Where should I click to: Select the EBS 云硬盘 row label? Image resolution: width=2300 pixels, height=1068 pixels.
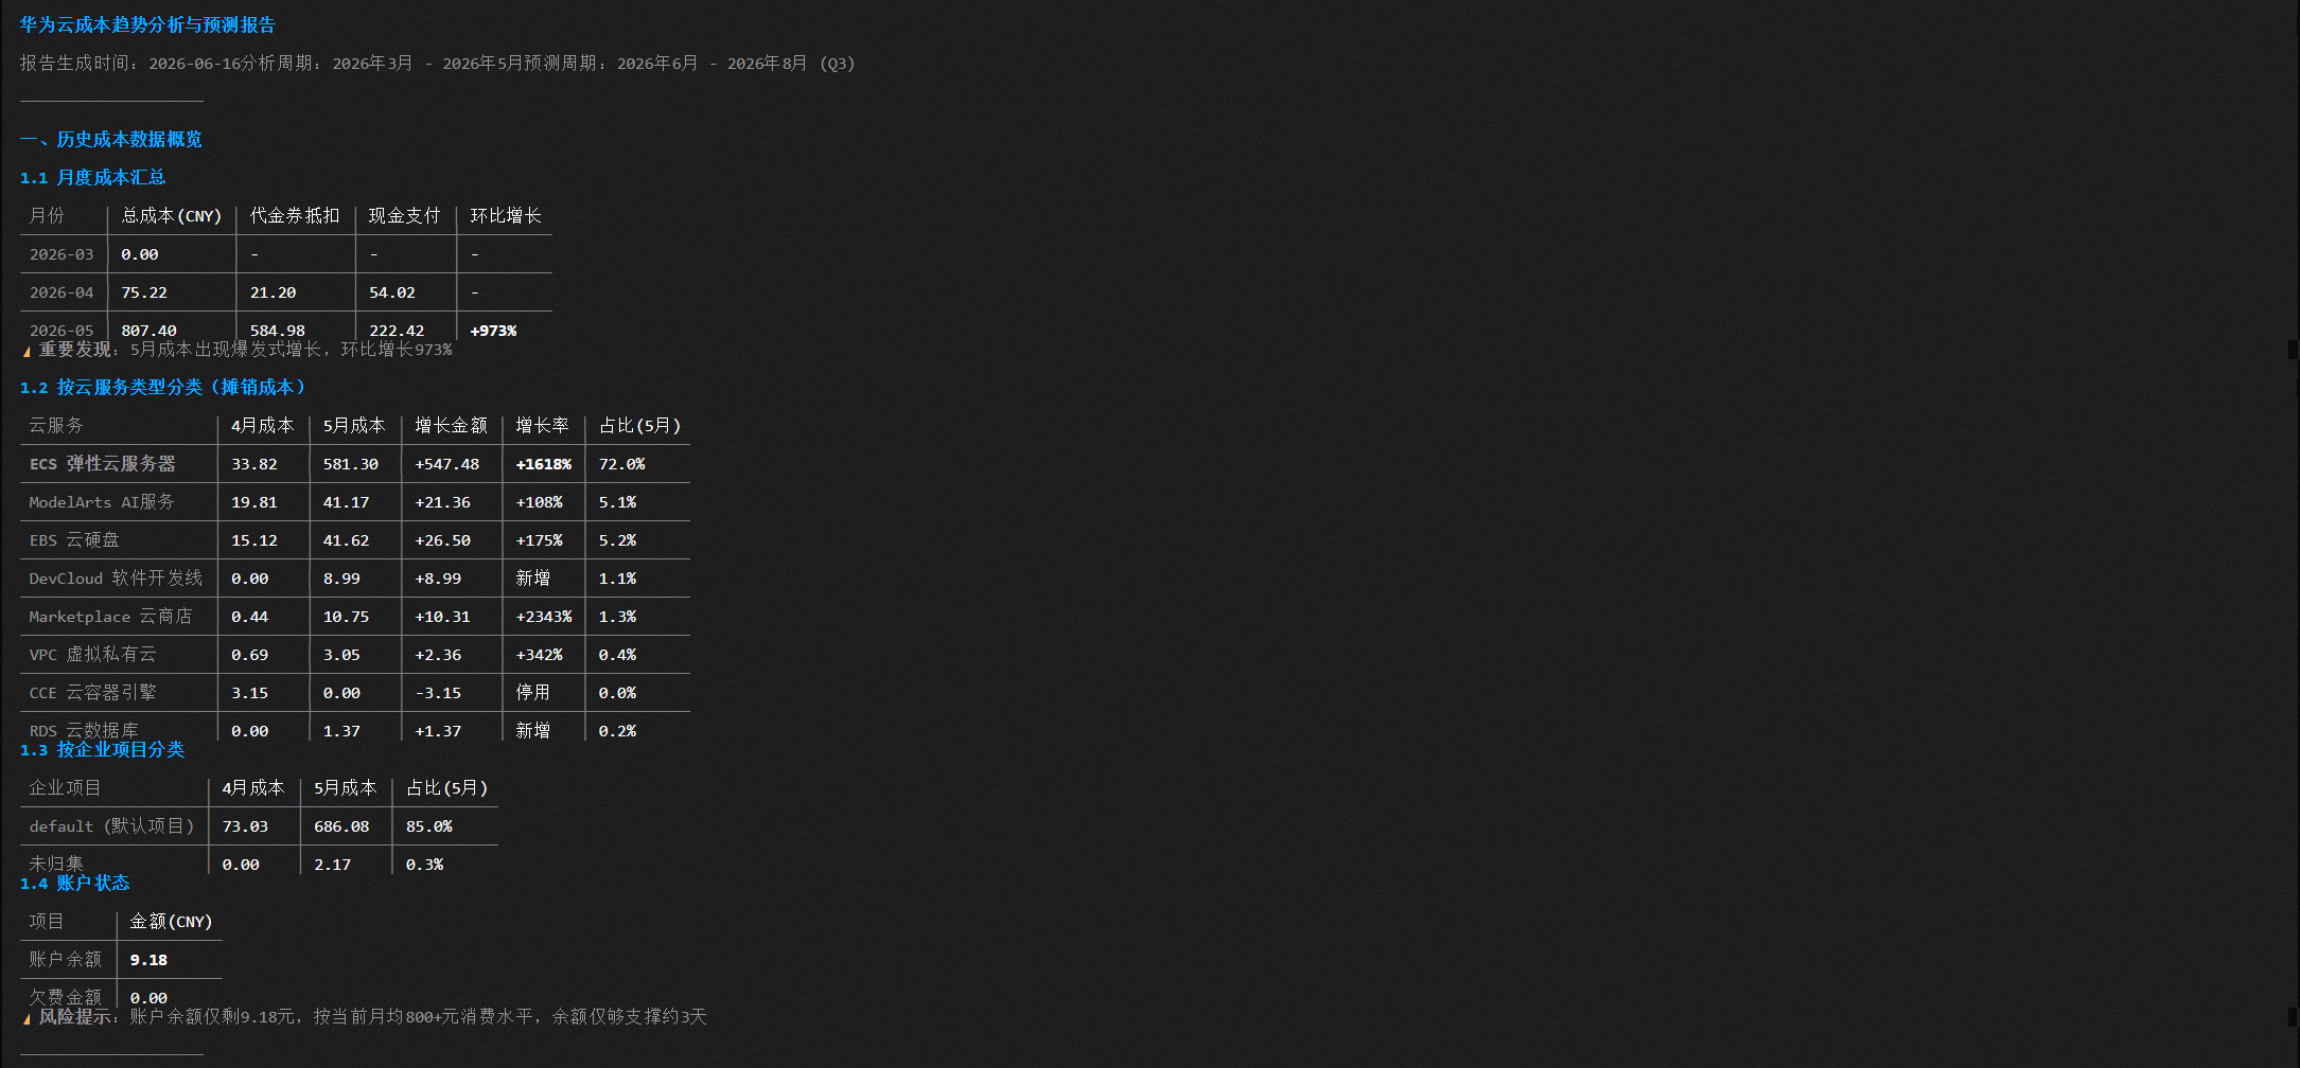(x=75, y=540)
